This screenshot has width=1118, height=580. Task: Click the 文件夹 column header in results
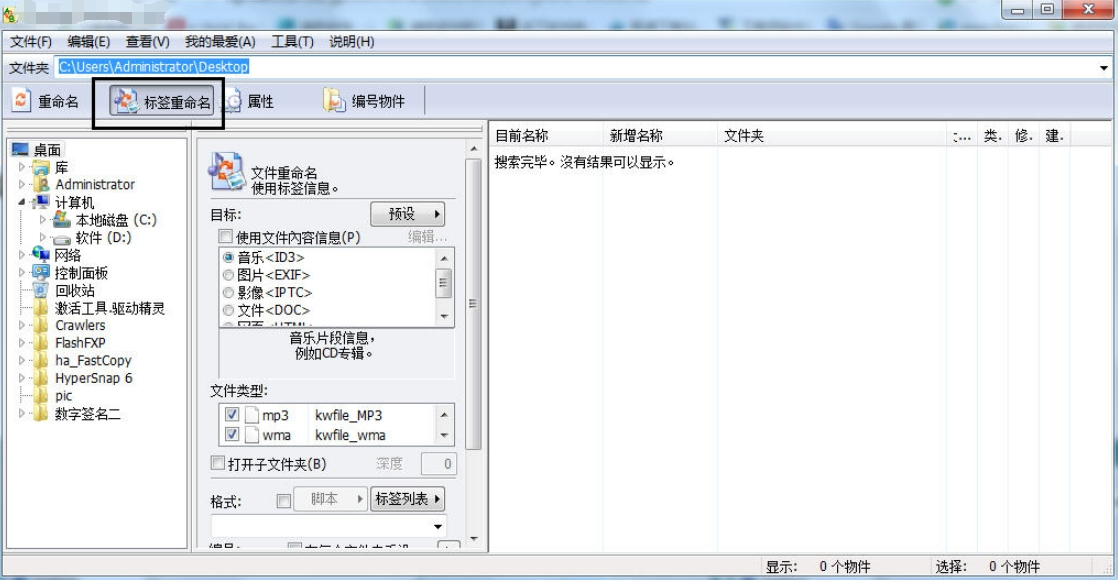click(832, 136)
